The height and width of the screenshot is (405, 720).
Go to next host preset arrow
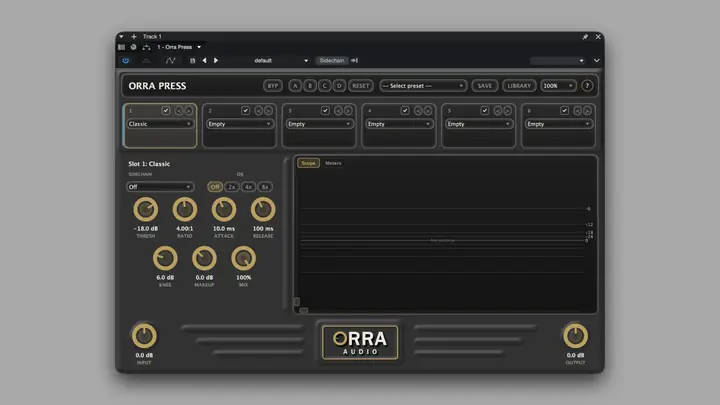tap(216, 61)
